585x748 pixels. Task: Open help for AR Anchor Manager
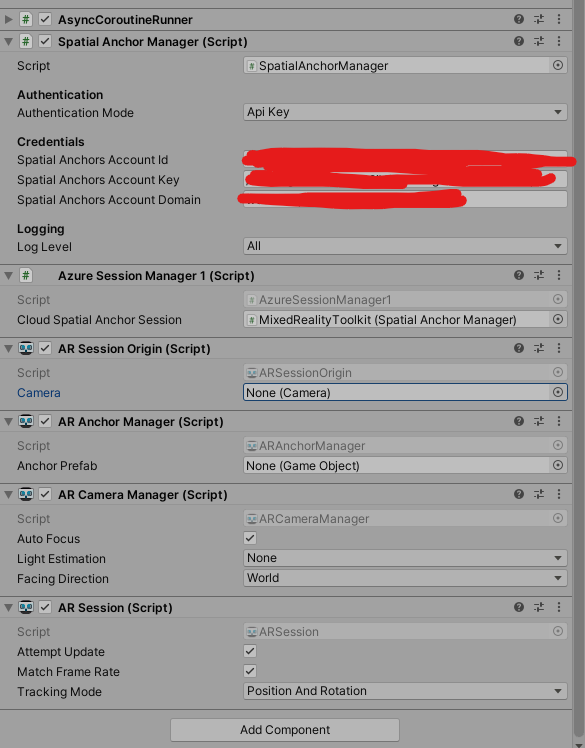[x=519, y=421]
